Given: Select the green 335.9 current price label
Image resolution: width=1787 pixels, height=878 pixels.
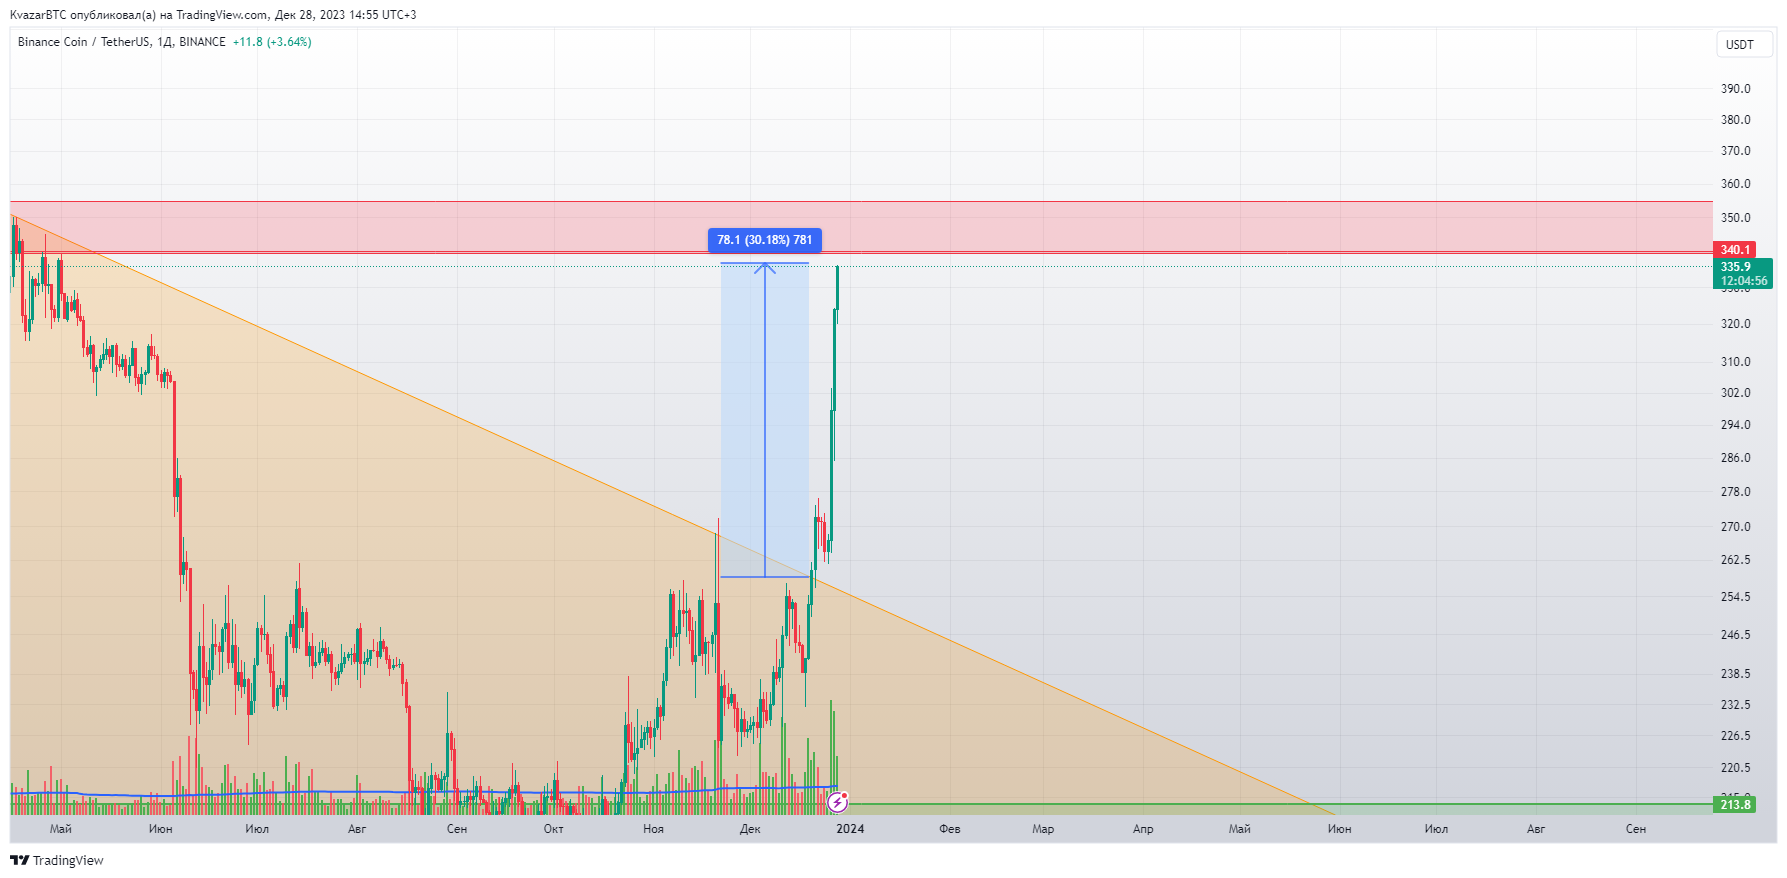Looking at the screenshot, I should [1736, 267].
